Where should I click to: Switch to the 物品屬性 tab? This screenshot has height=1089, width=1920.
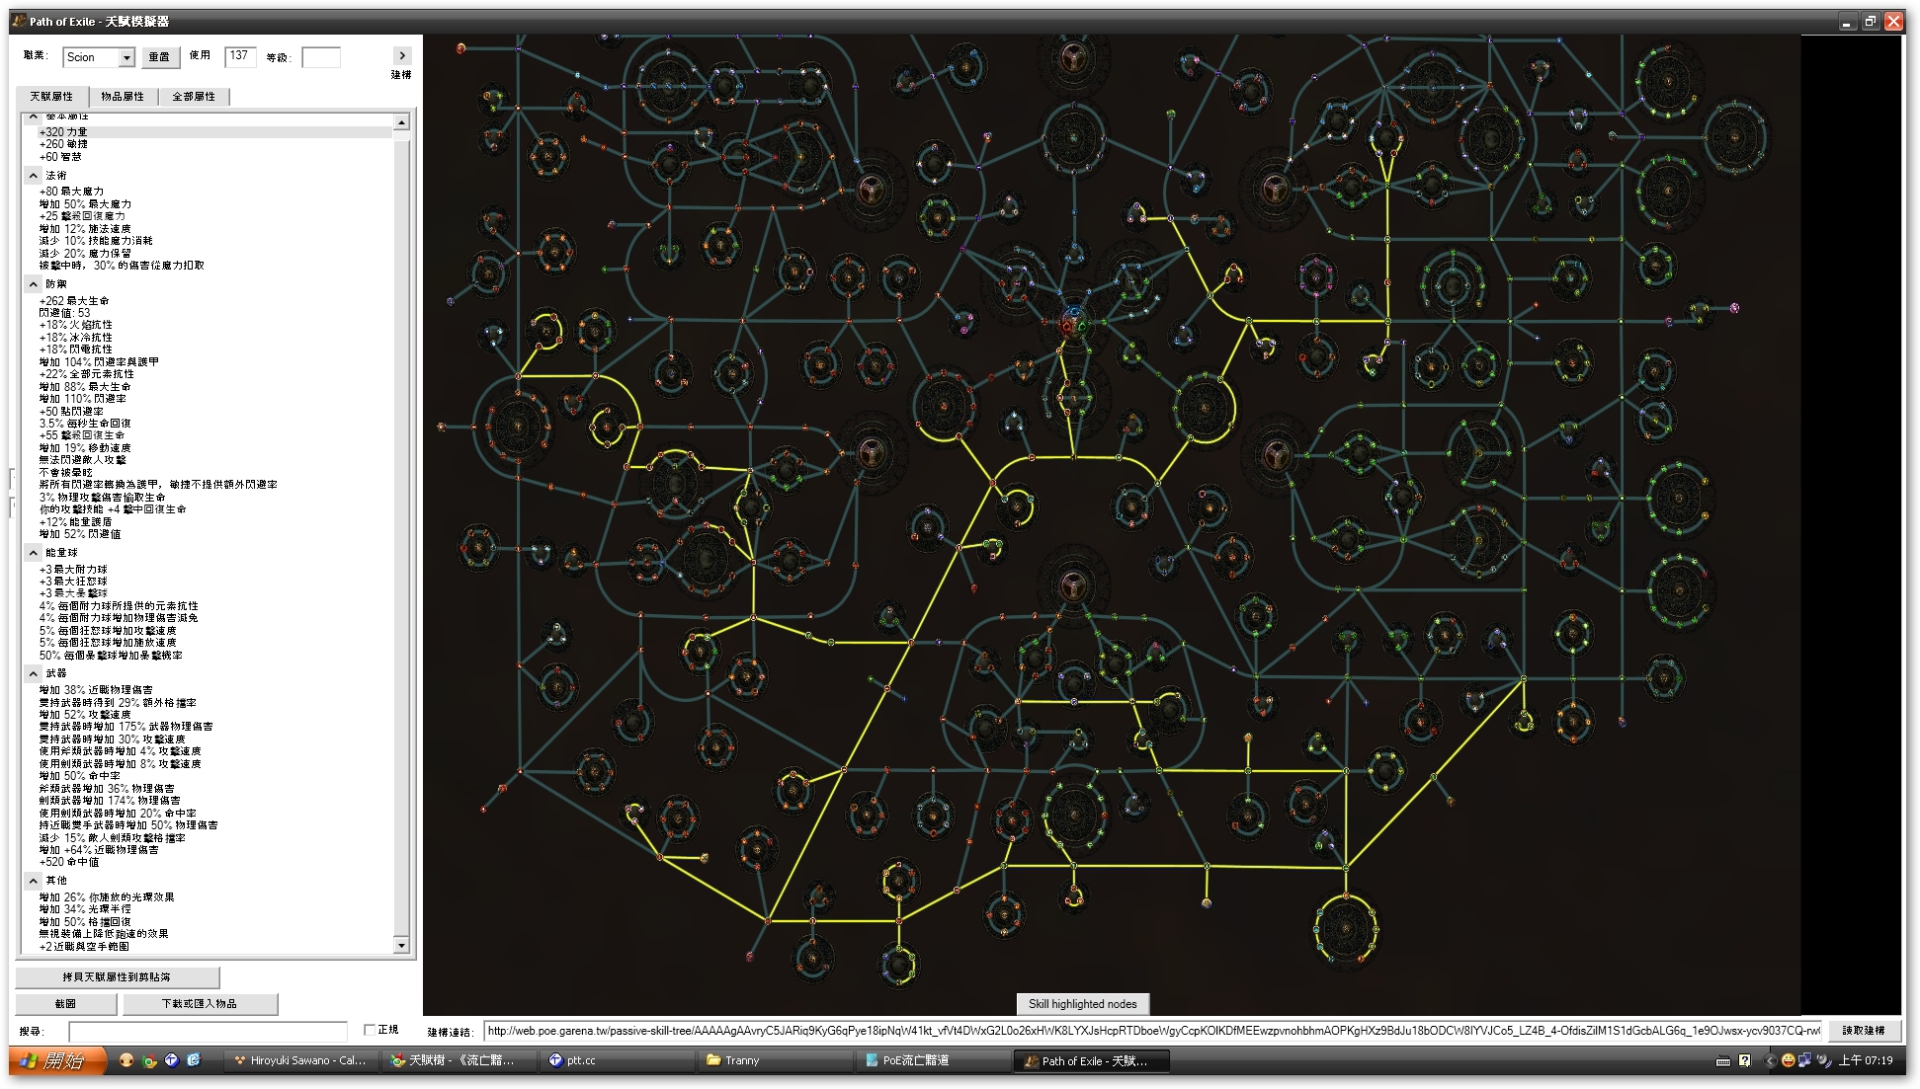(x=122, y=97)
